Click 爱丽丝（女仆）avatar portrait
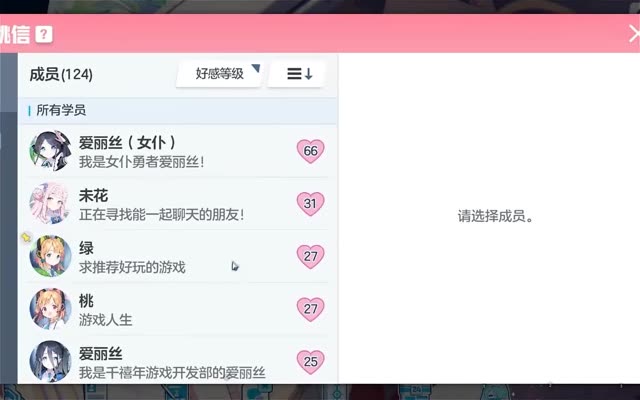This screenshot has height=400, width=640. click(x=50, y=151)
